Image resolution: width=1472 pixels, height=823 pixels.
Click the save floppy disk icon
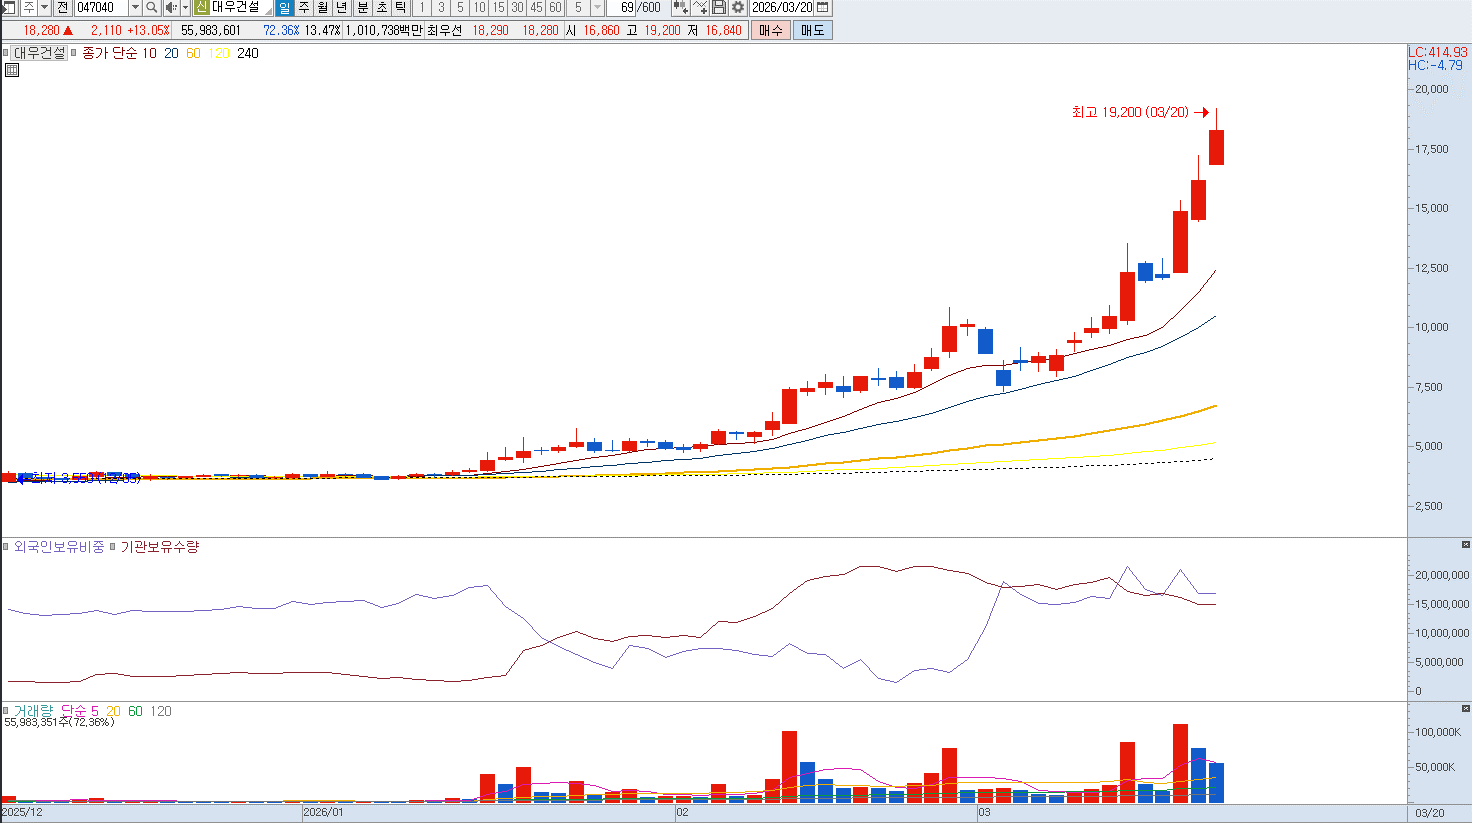[x=719, y=7]
